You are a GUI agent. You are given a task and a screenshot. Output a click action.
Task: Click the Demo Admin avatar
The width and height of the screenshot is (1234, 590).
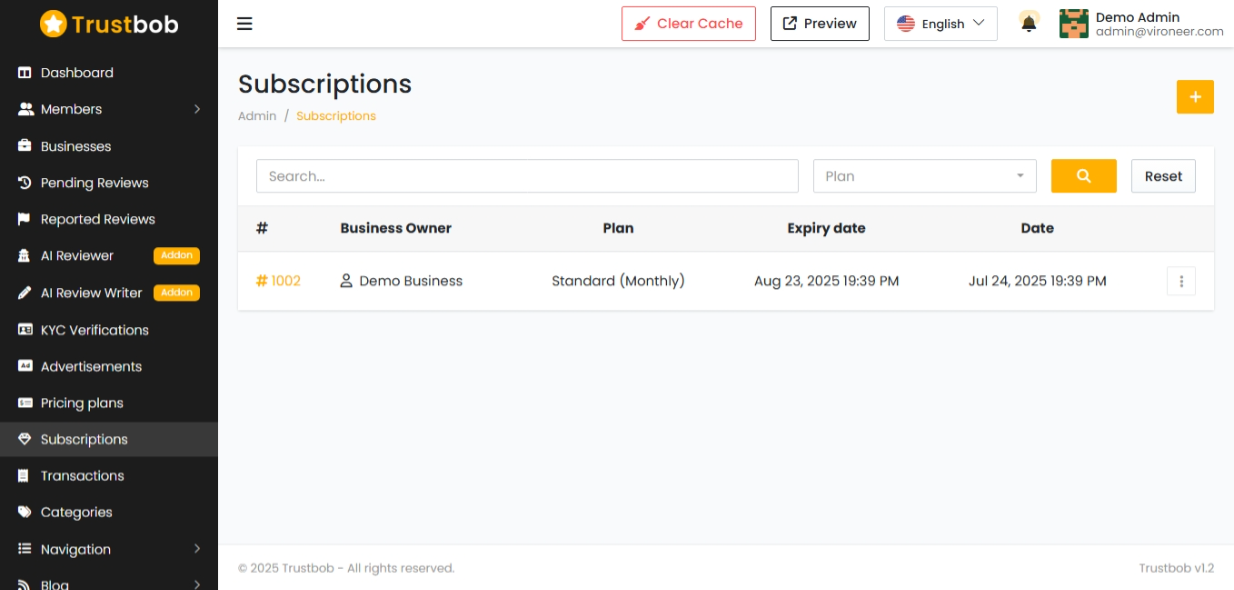[1074, 23]
